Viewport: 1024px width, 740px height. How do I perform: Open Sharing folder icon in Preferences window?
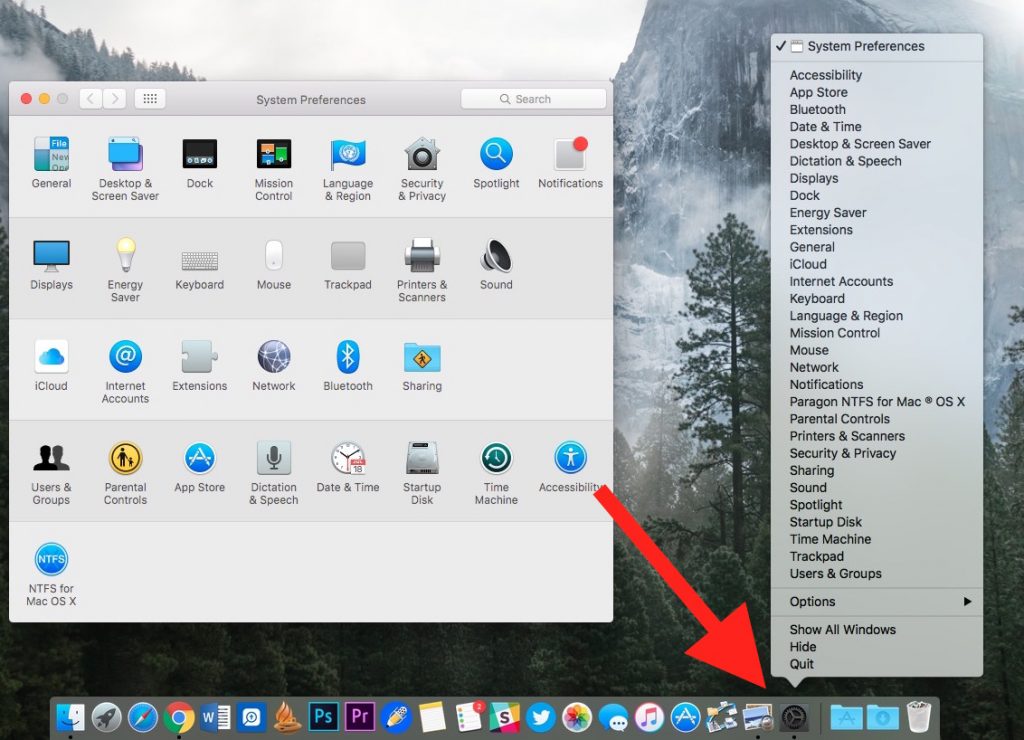tap(422, 357)
